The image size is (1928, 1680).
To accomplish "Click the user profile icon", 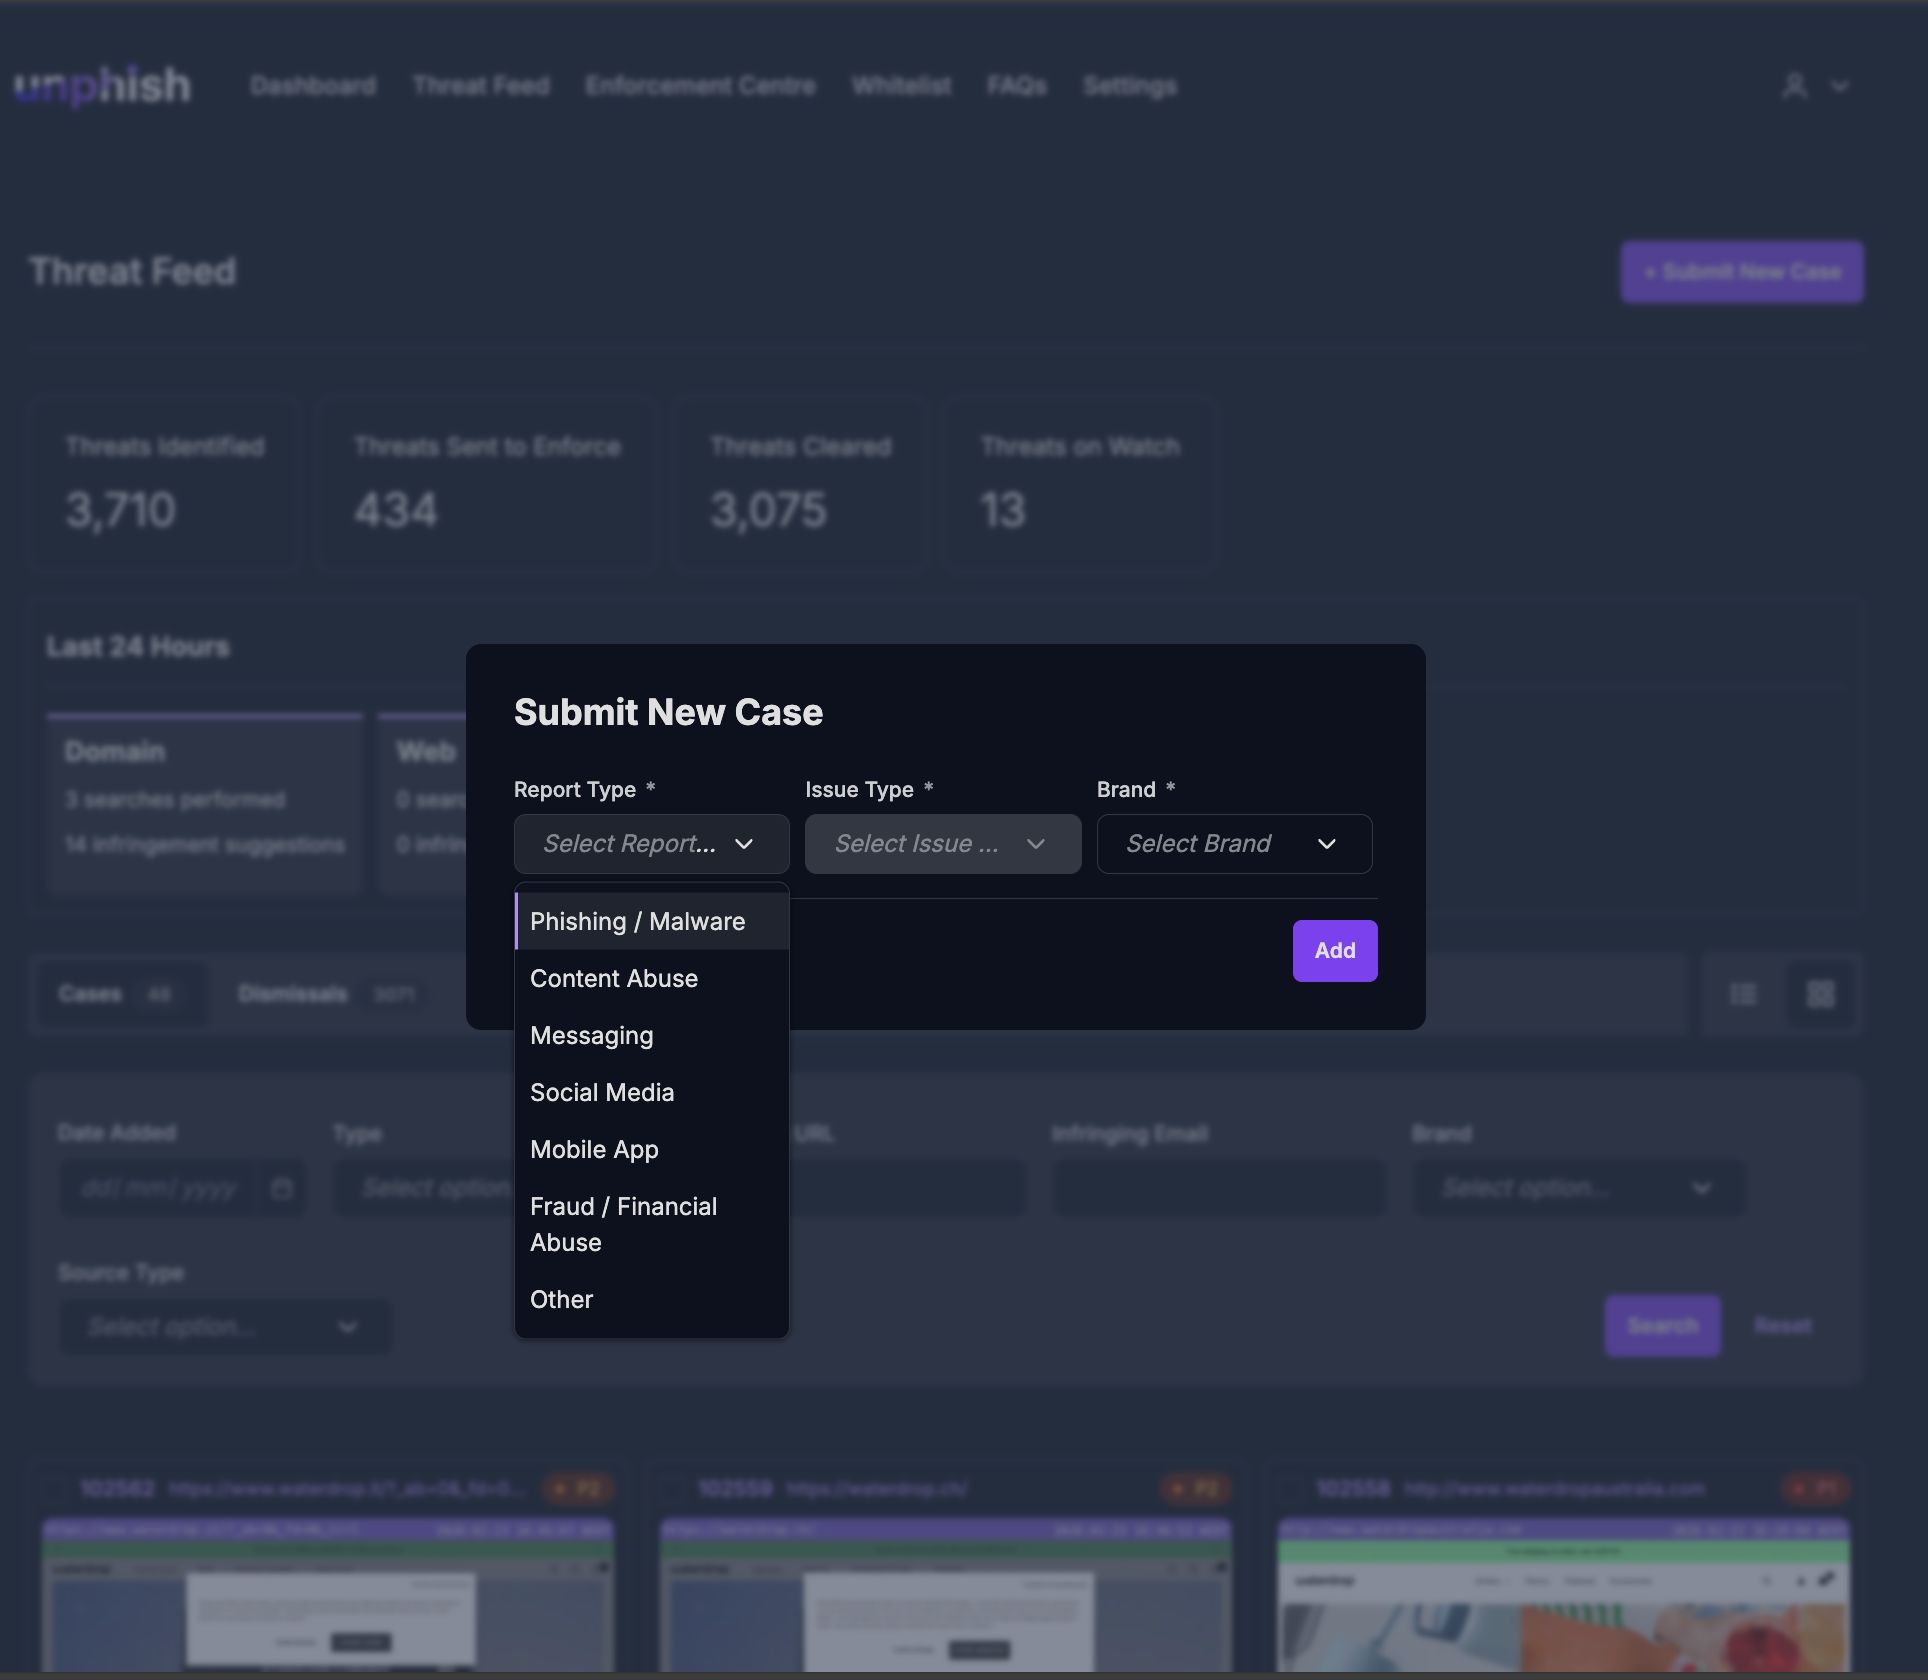I will [x=1795, y=86].
